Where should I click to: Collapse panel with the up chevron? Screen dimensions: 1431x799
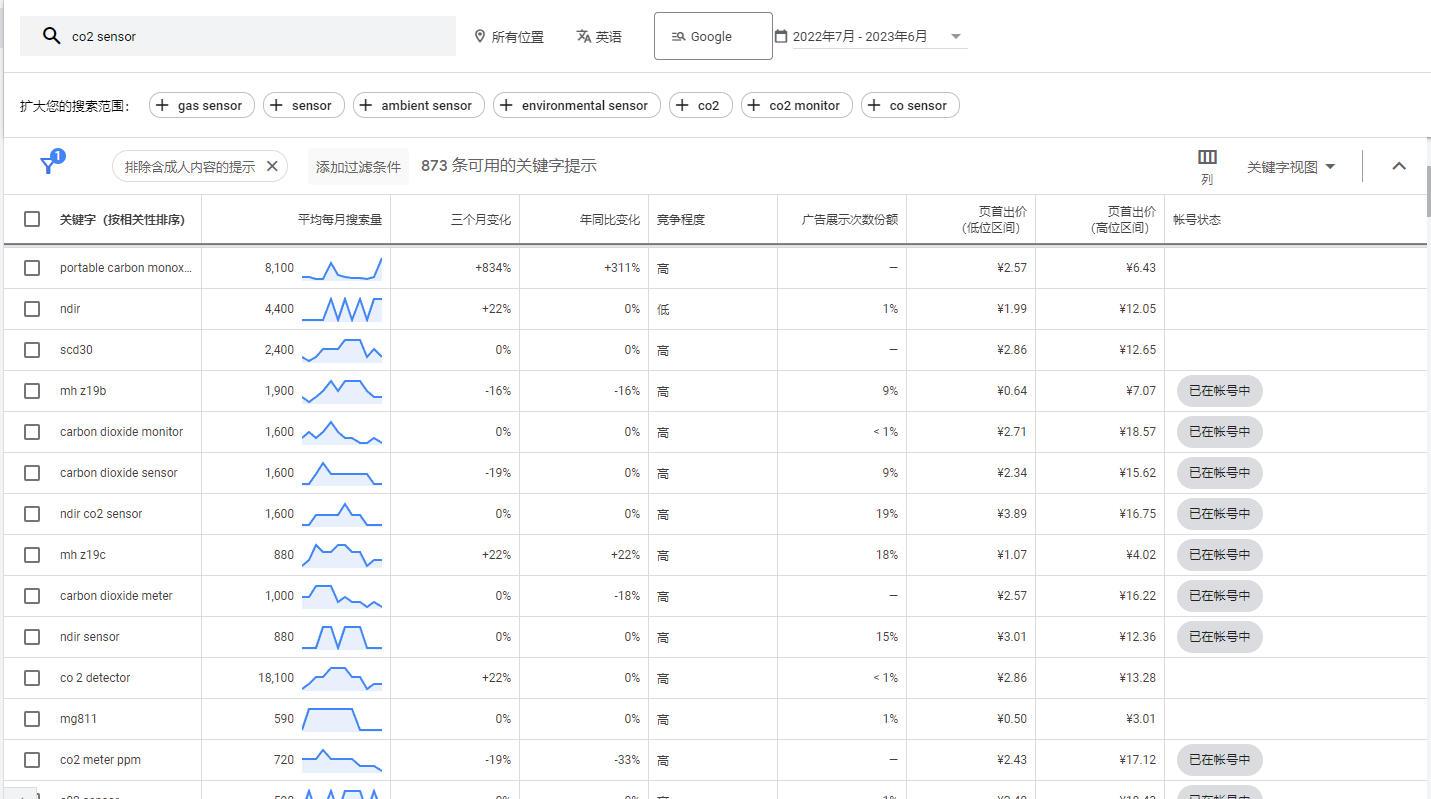tap(1399, 166)
